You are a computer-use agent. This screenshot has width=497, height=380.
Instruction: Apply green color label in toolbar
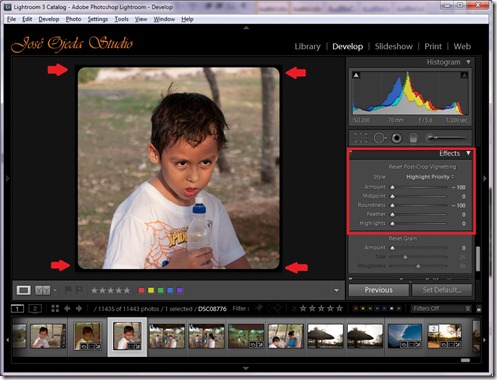(160, 290)
